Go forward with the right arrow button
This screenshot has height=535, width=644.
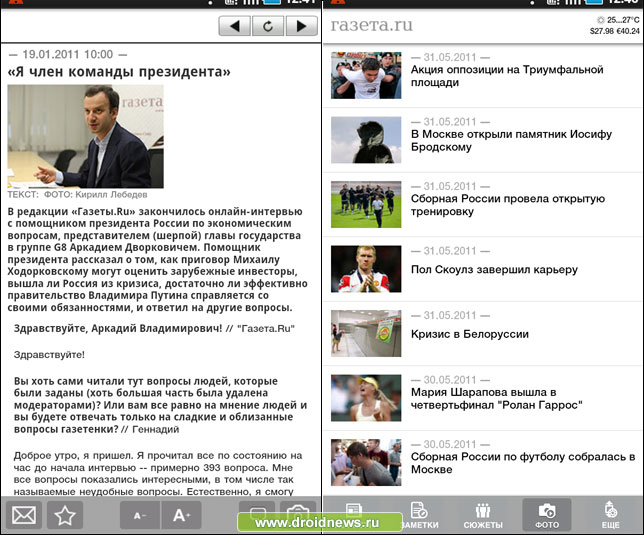click(301, 26)
